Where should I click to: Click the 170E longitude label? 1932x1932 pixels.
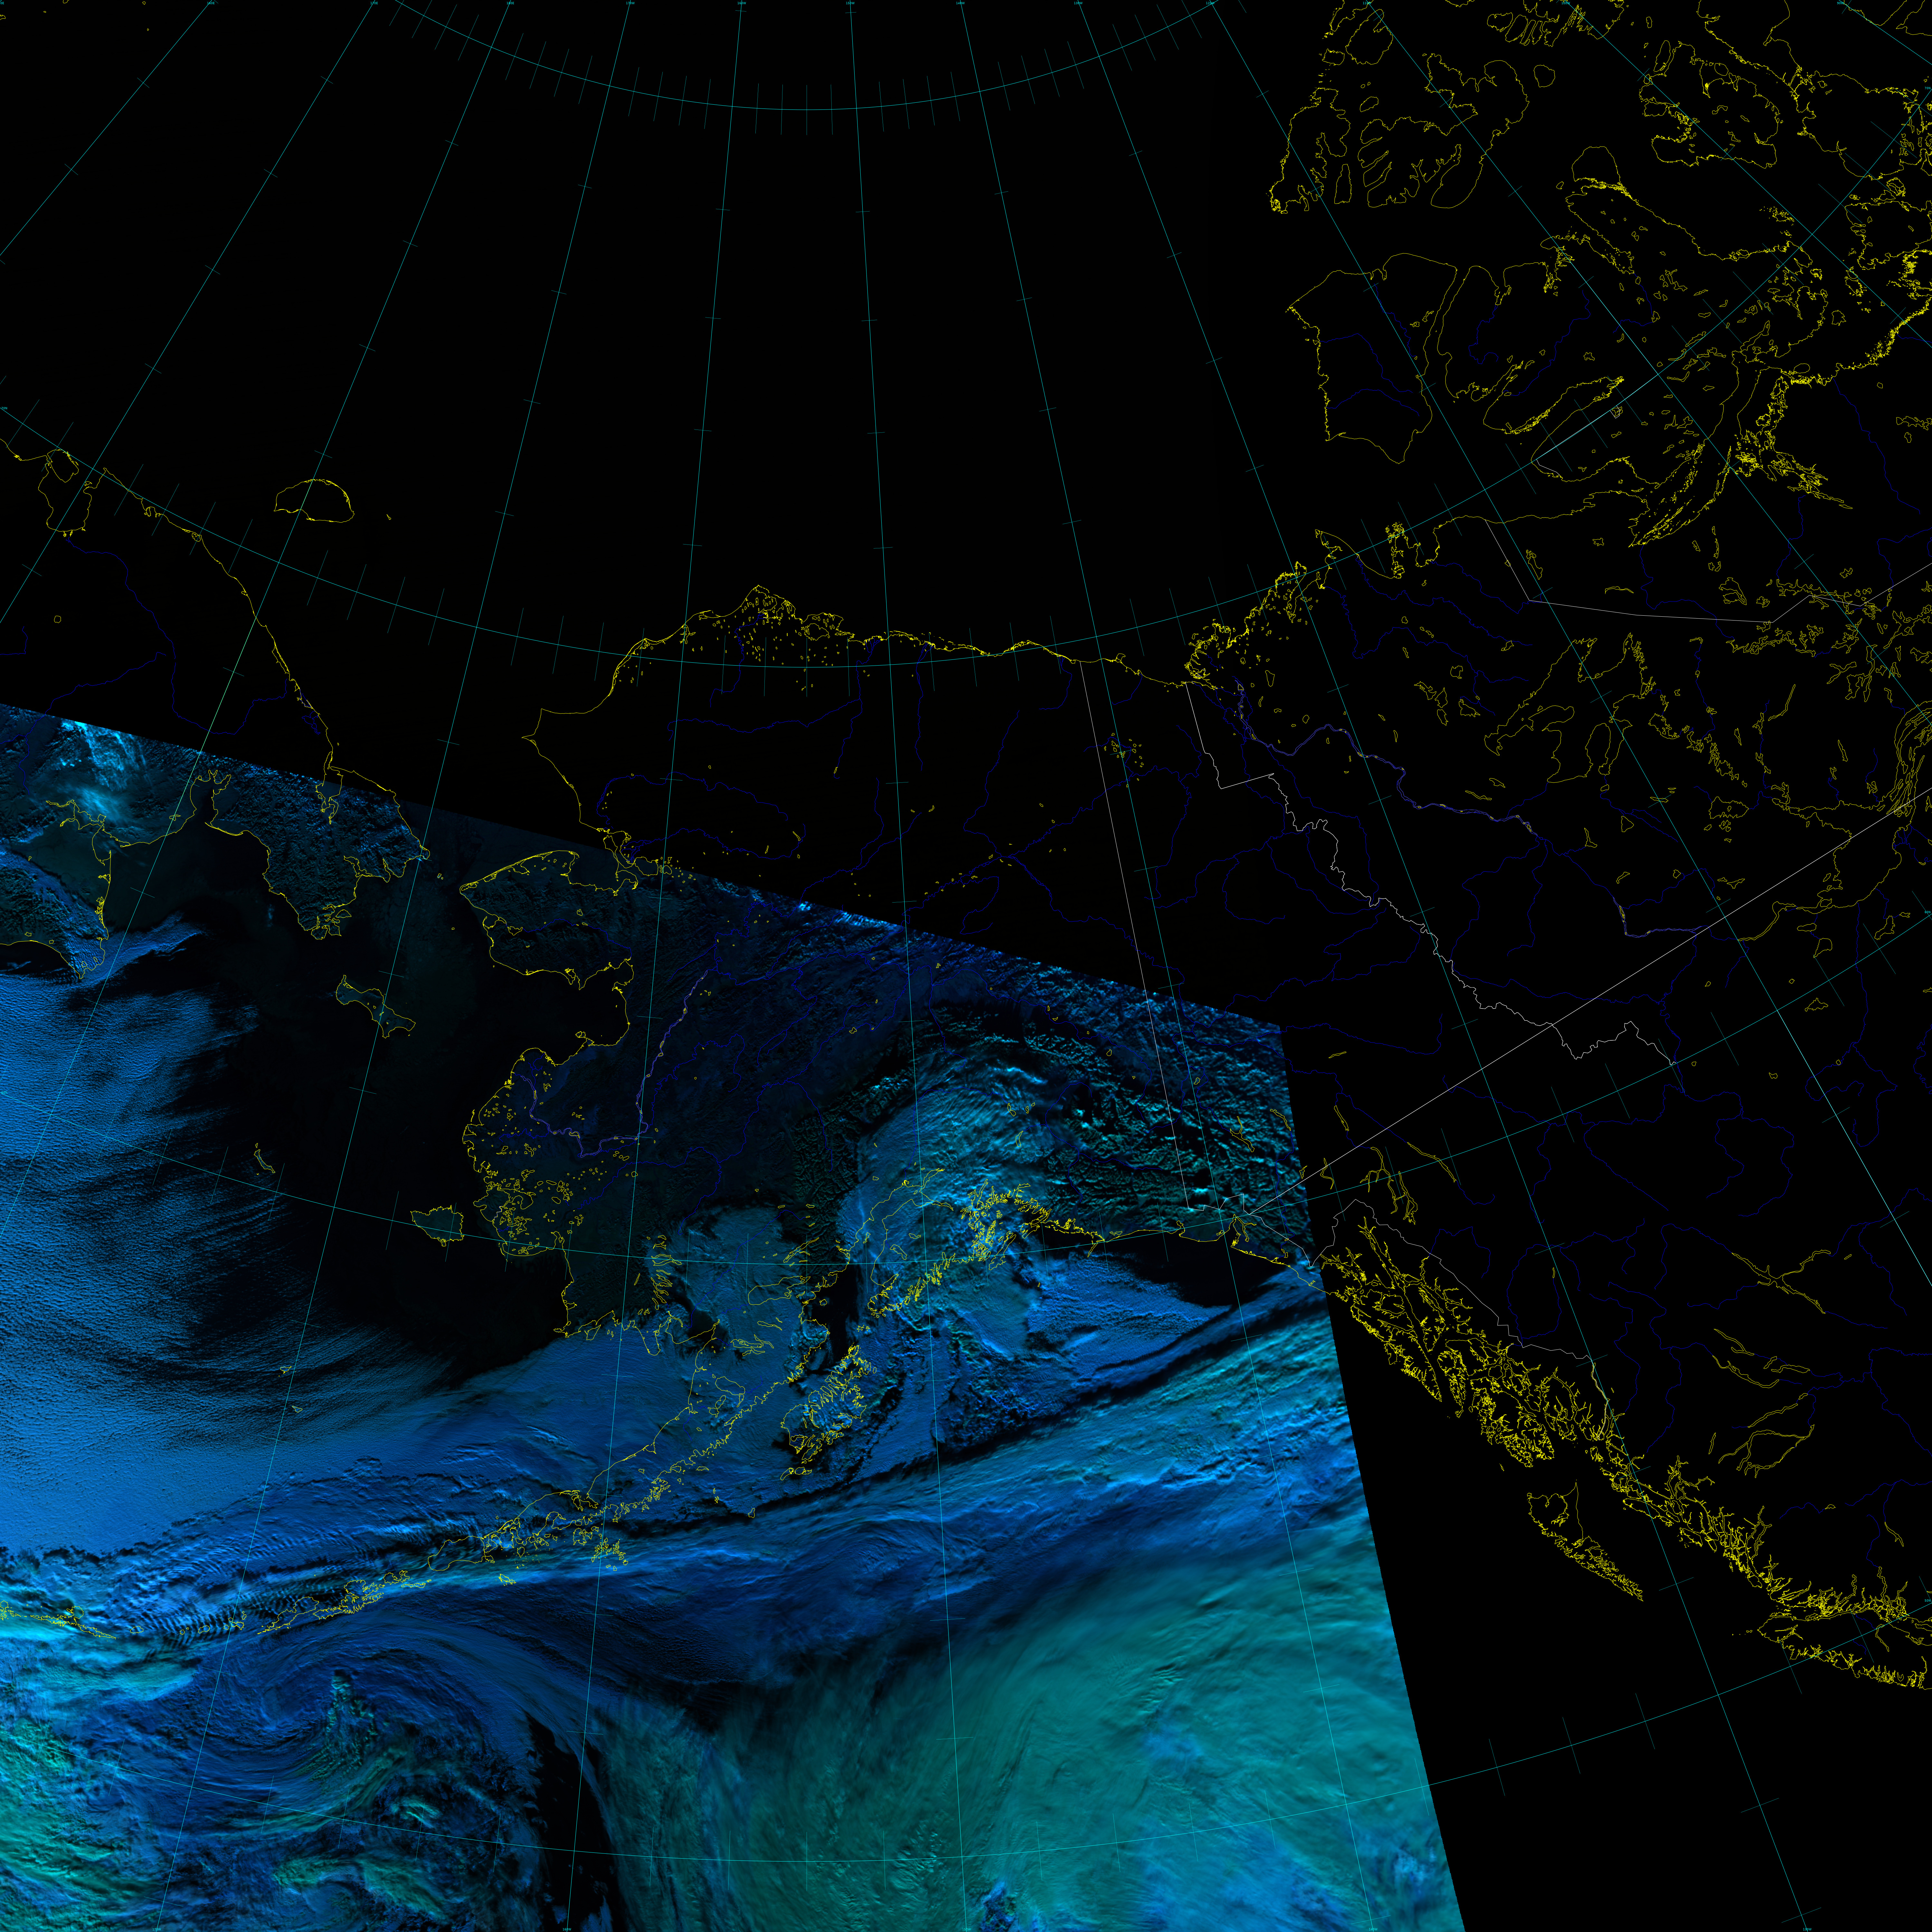tap(374, 3)
